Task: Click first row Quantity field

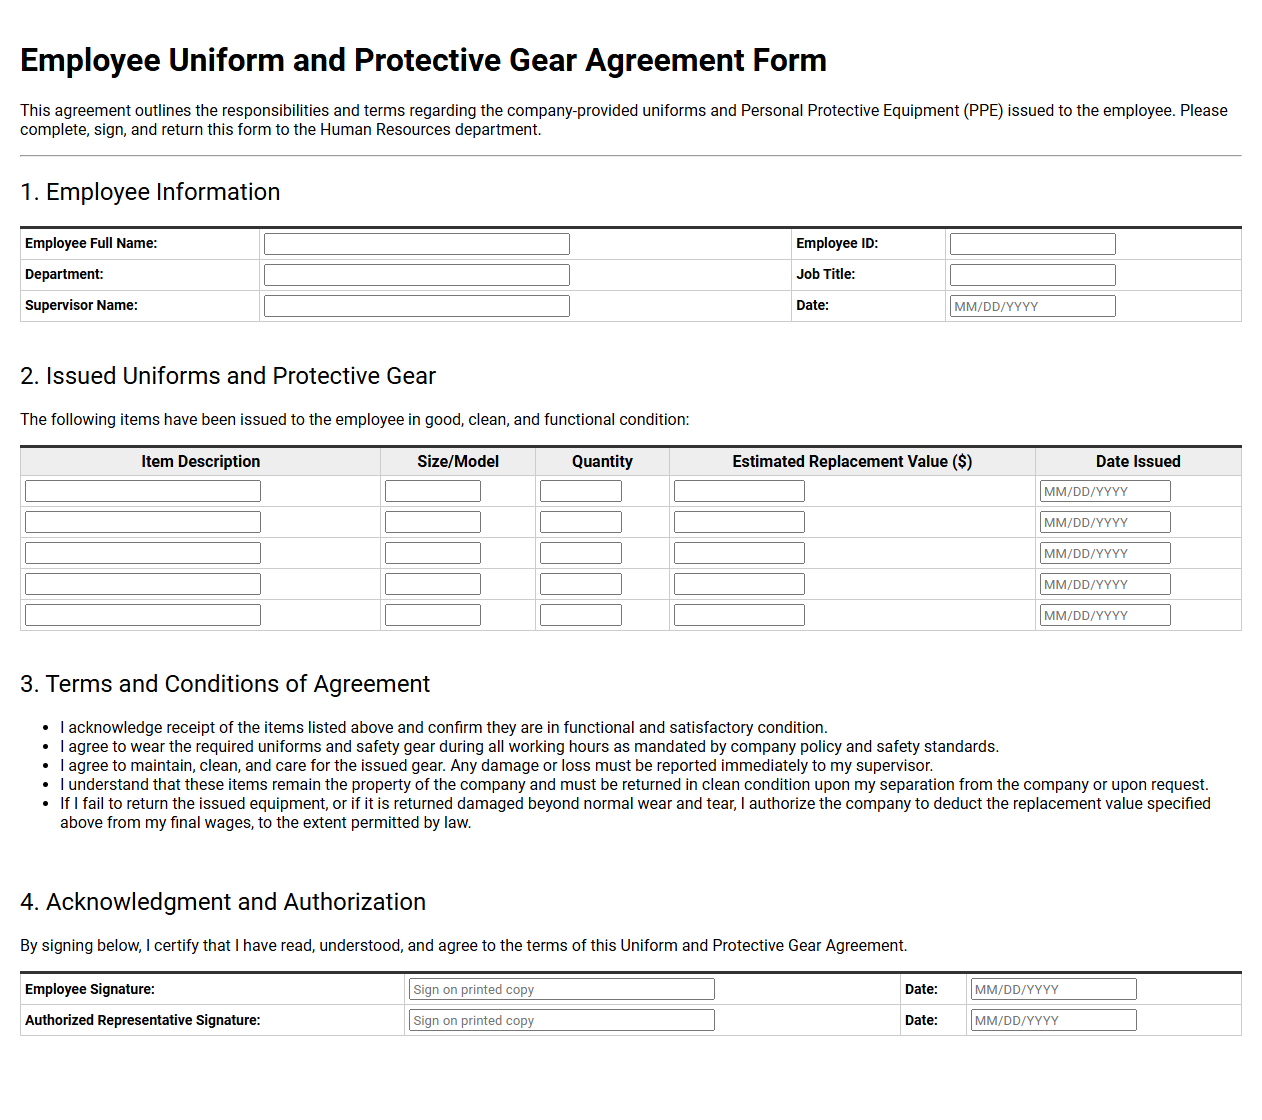Action: (x=581, y=491)
